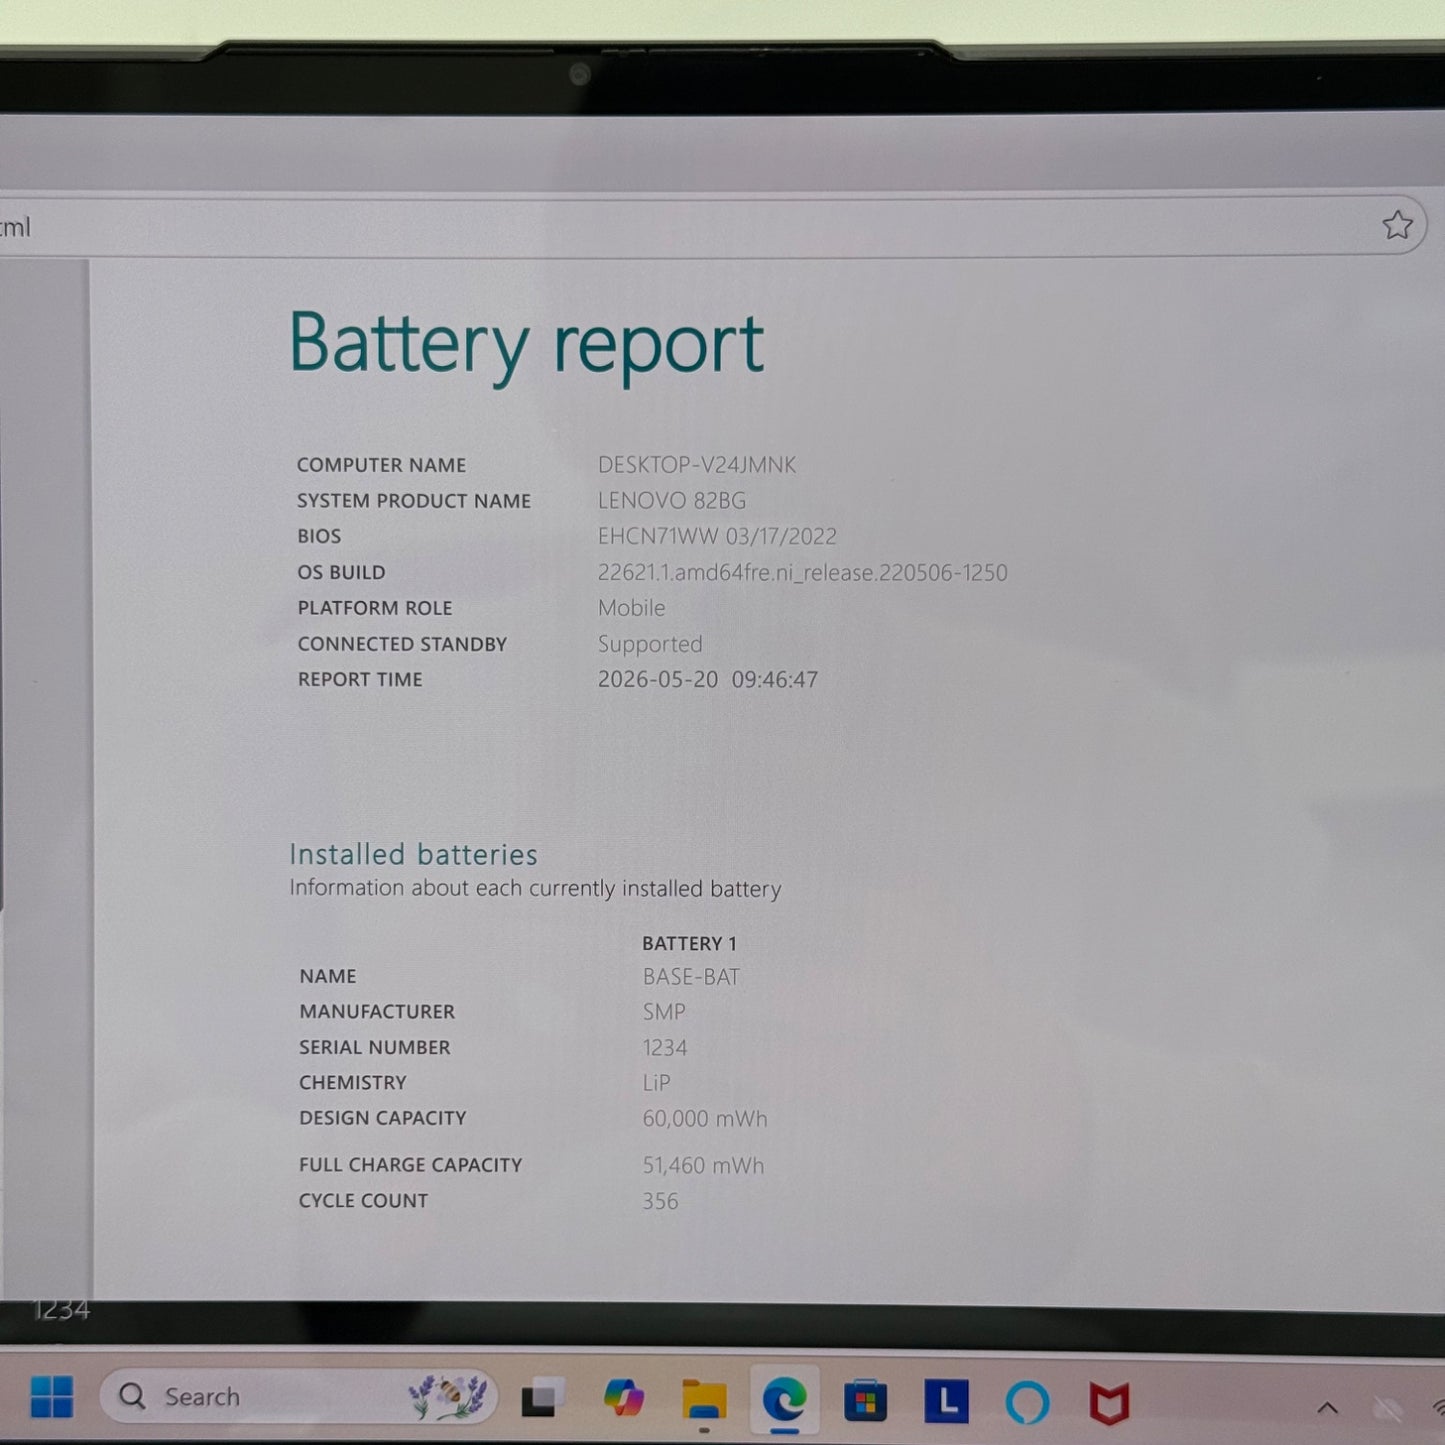The width and height of the screenshot is (1445, 1445).
Task: Click the COMPUTER NAME label
Action: pos(381,465)
